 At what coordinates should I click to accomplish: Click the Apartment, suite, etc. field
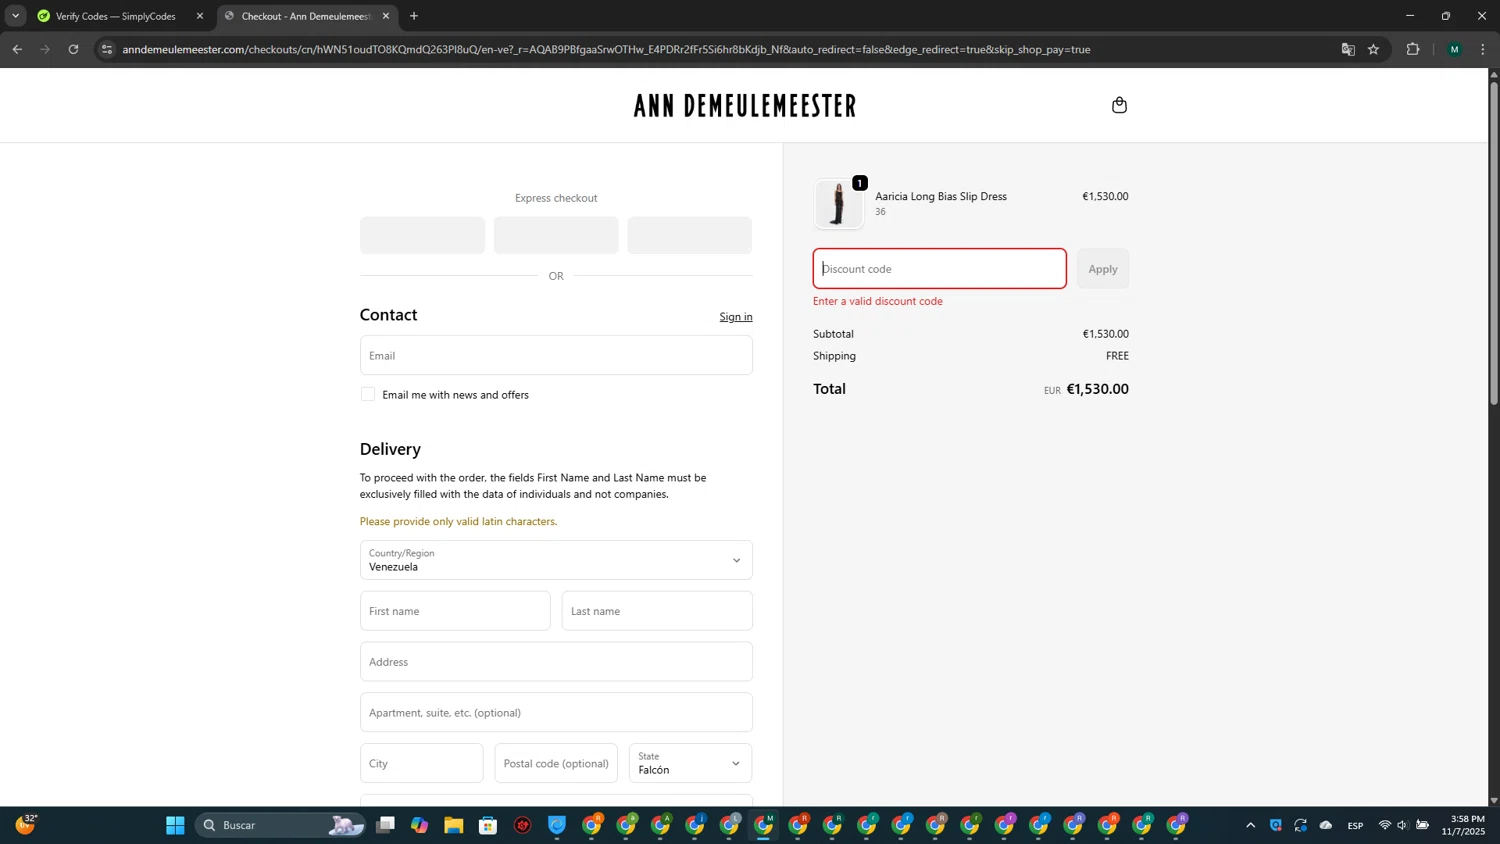[x=556, y=713]
